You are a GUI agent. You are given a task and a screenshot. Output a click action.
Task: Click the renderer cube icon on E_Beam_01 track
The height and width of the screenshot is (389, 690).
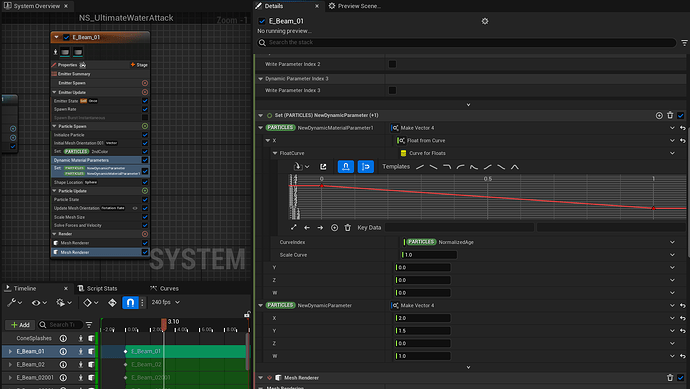click(x=91, y=352)
